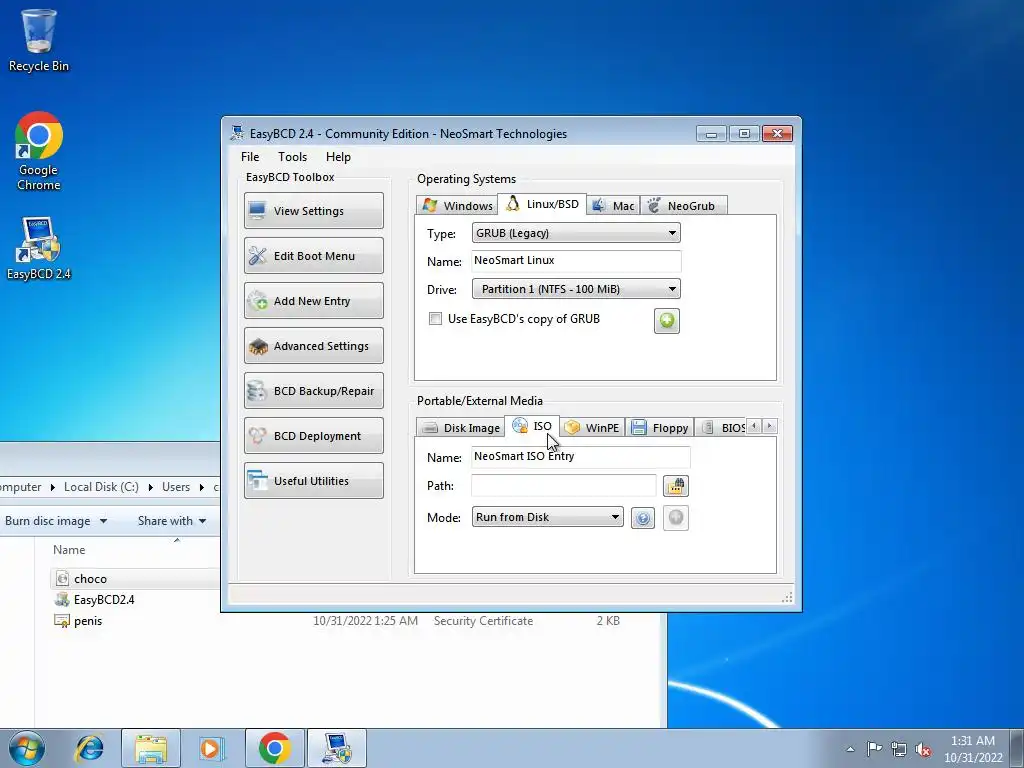Screen dimensions: 1024x768
Task: Select the choco file in Explorer
Action: tap(90, 579)
